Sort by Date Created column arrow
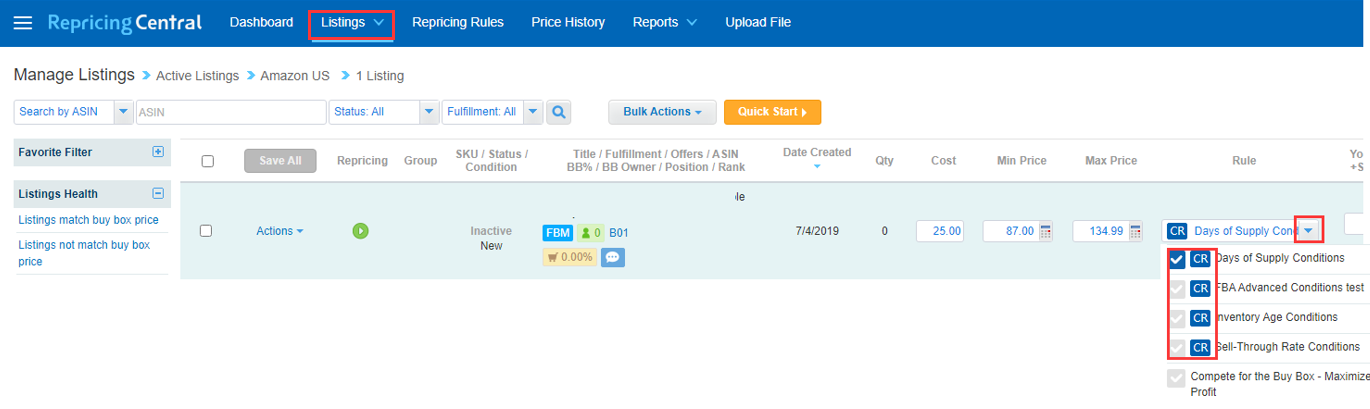1370x409 pixels. pos(817,168)
